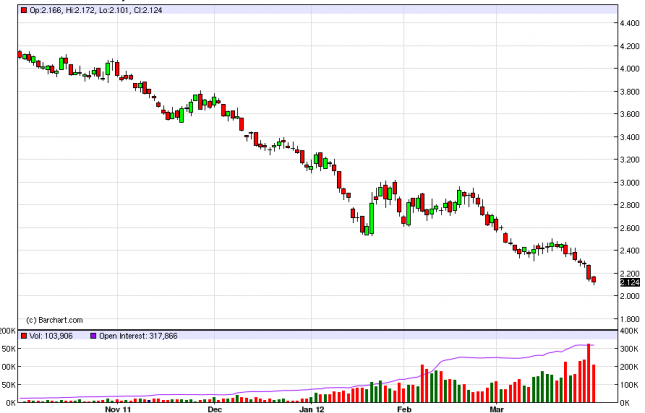This screenshot has height=413, width=645.
Task: Click the 2.000 price axis label
Action: [629, 296]
